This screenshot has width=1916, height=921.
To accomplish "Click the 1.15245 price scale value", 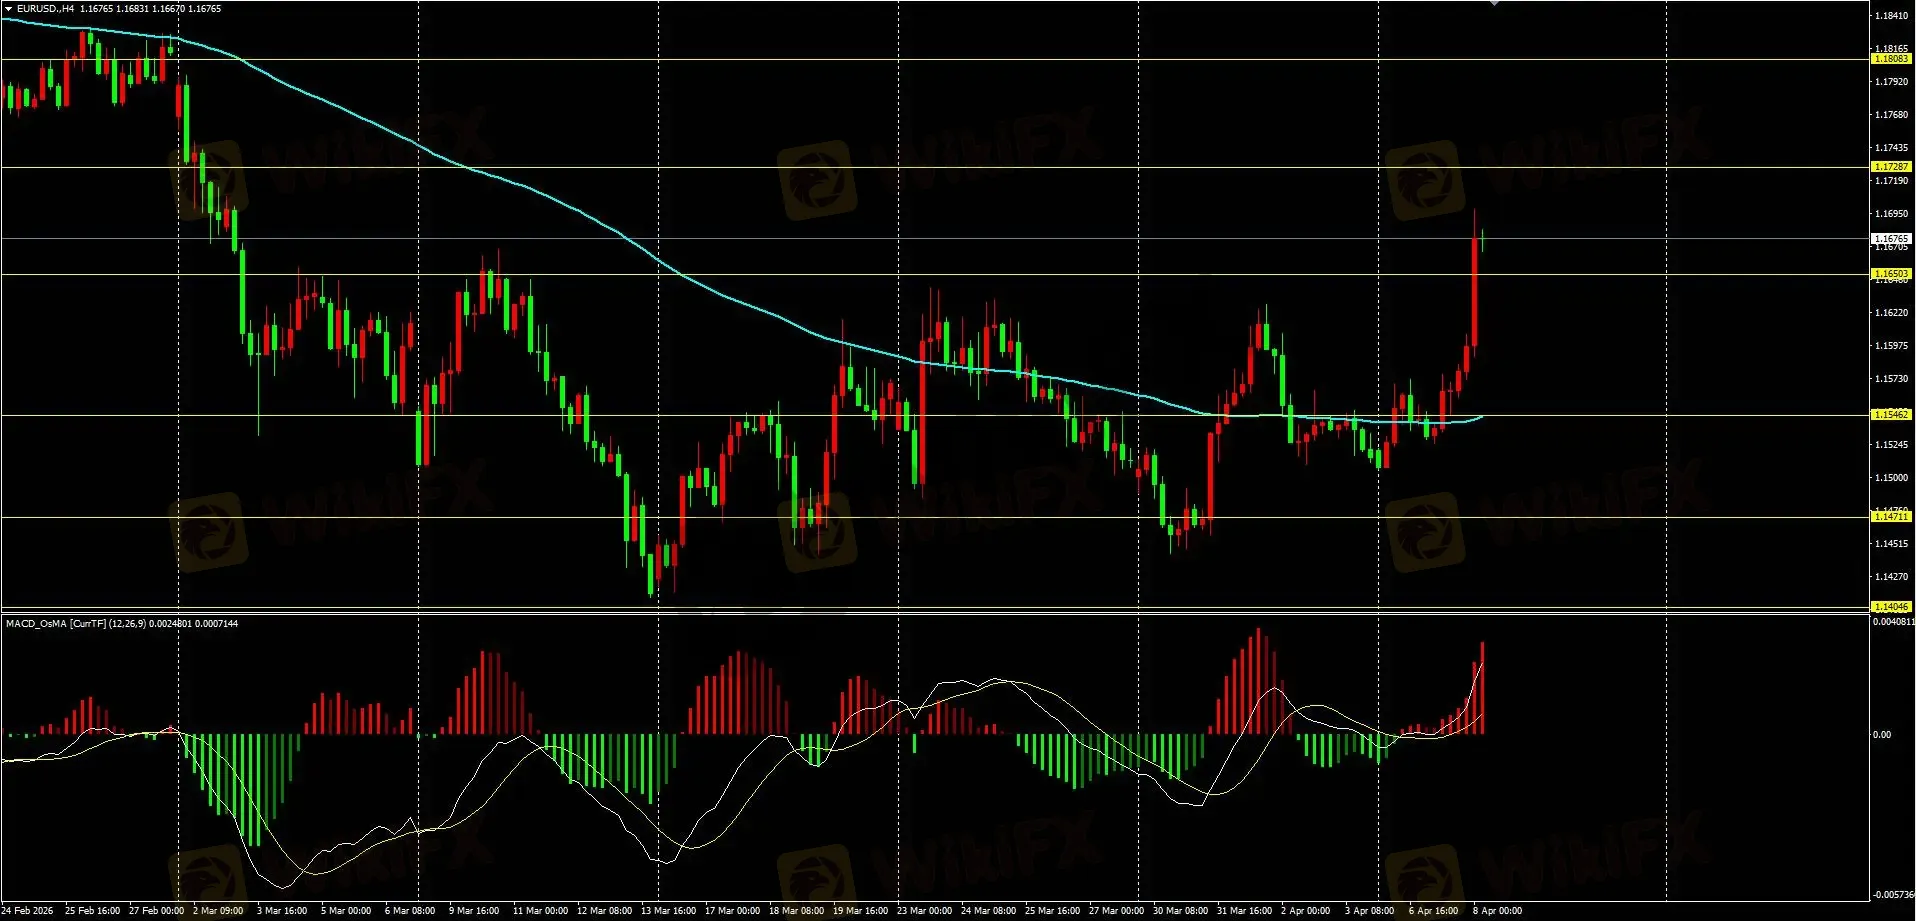I will pyautogui.click(x=1891, y=445).
